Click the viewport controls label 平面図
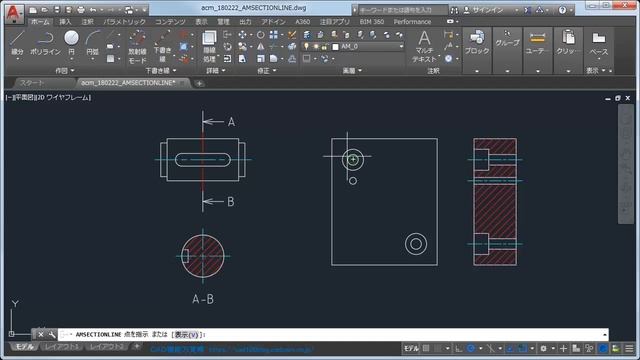 pos(23,98)
